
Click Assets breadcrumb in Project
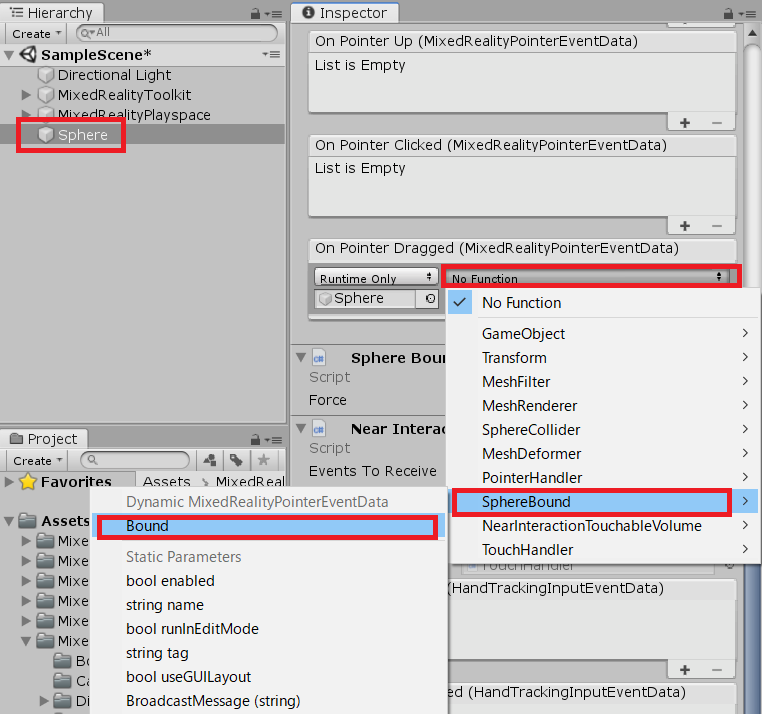(166, 481)
